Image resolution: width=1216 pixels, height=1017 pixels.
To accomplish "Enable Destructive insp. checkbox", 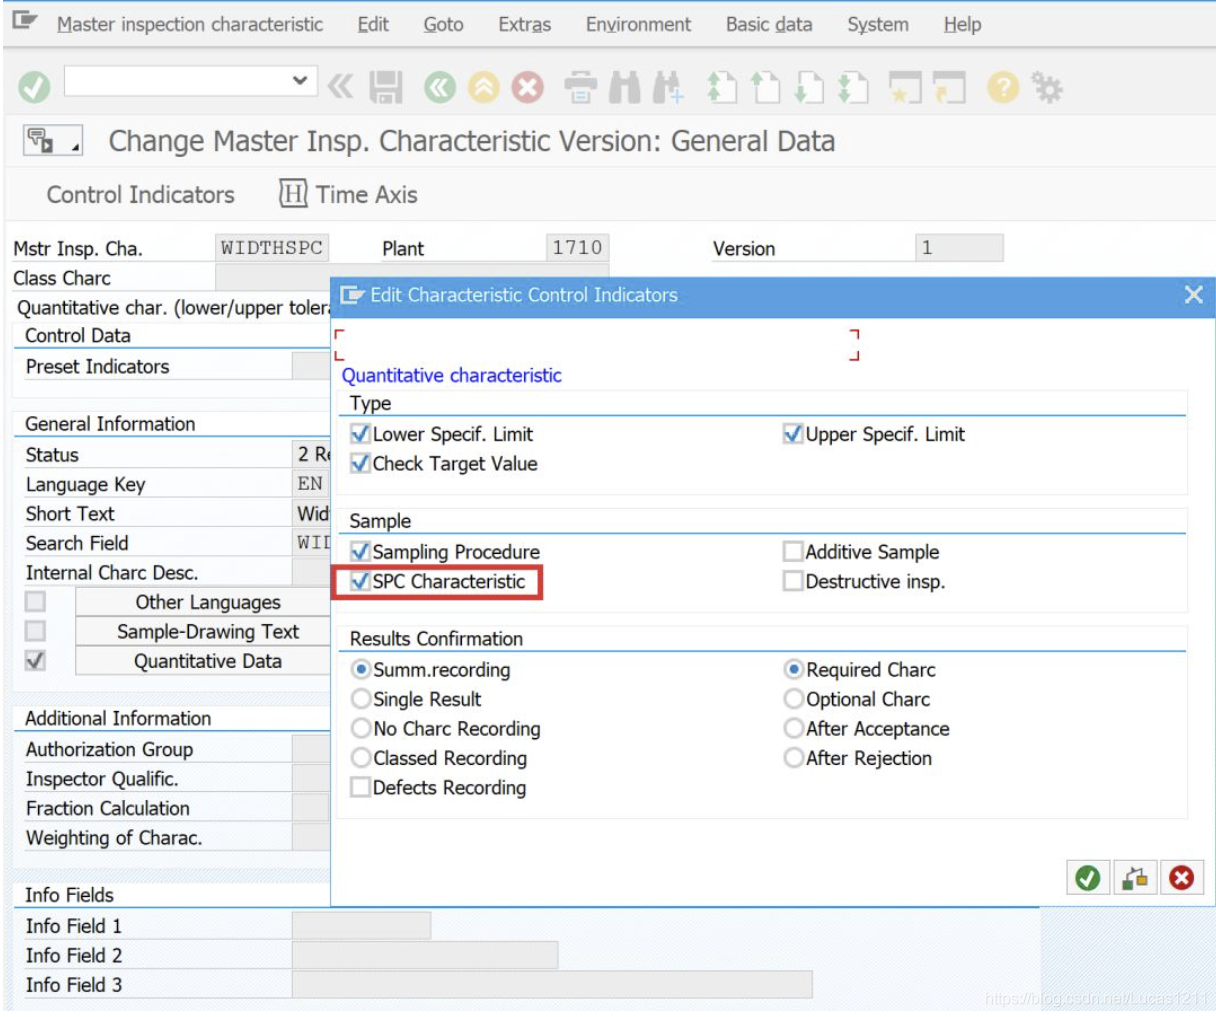I will (x=793, y=581).
